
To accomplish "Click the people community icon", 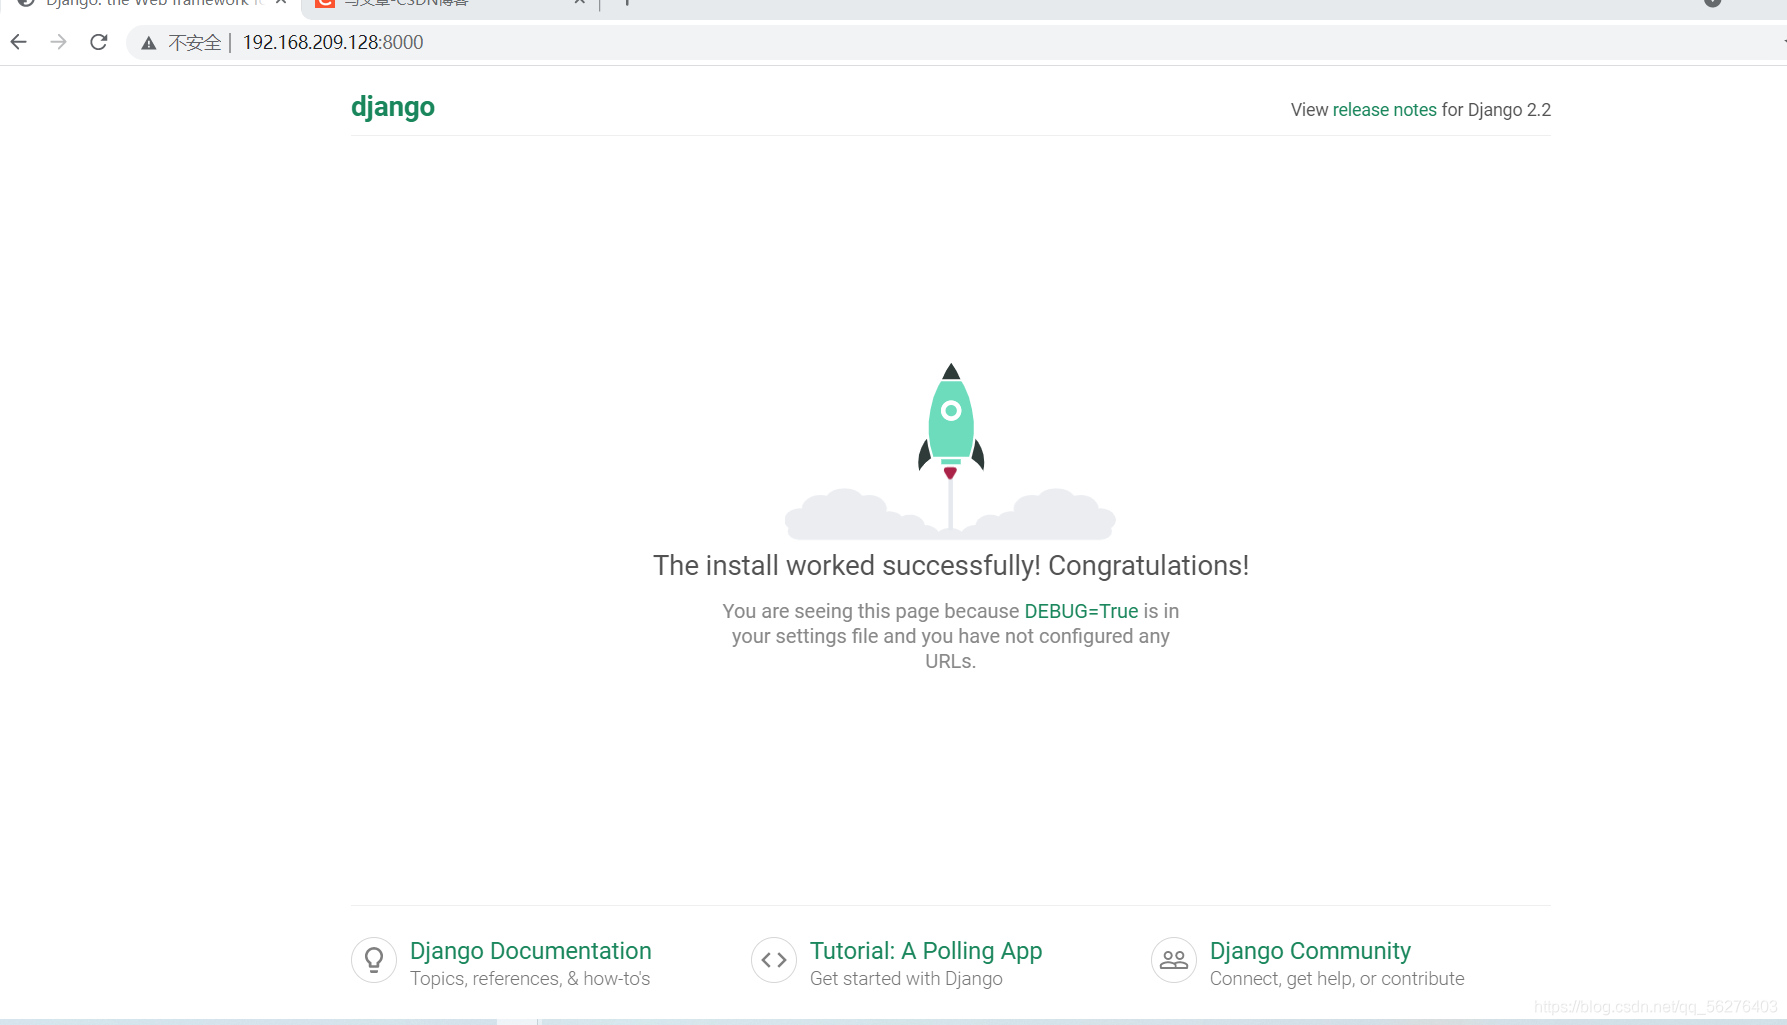I will tap(1174, 960).
